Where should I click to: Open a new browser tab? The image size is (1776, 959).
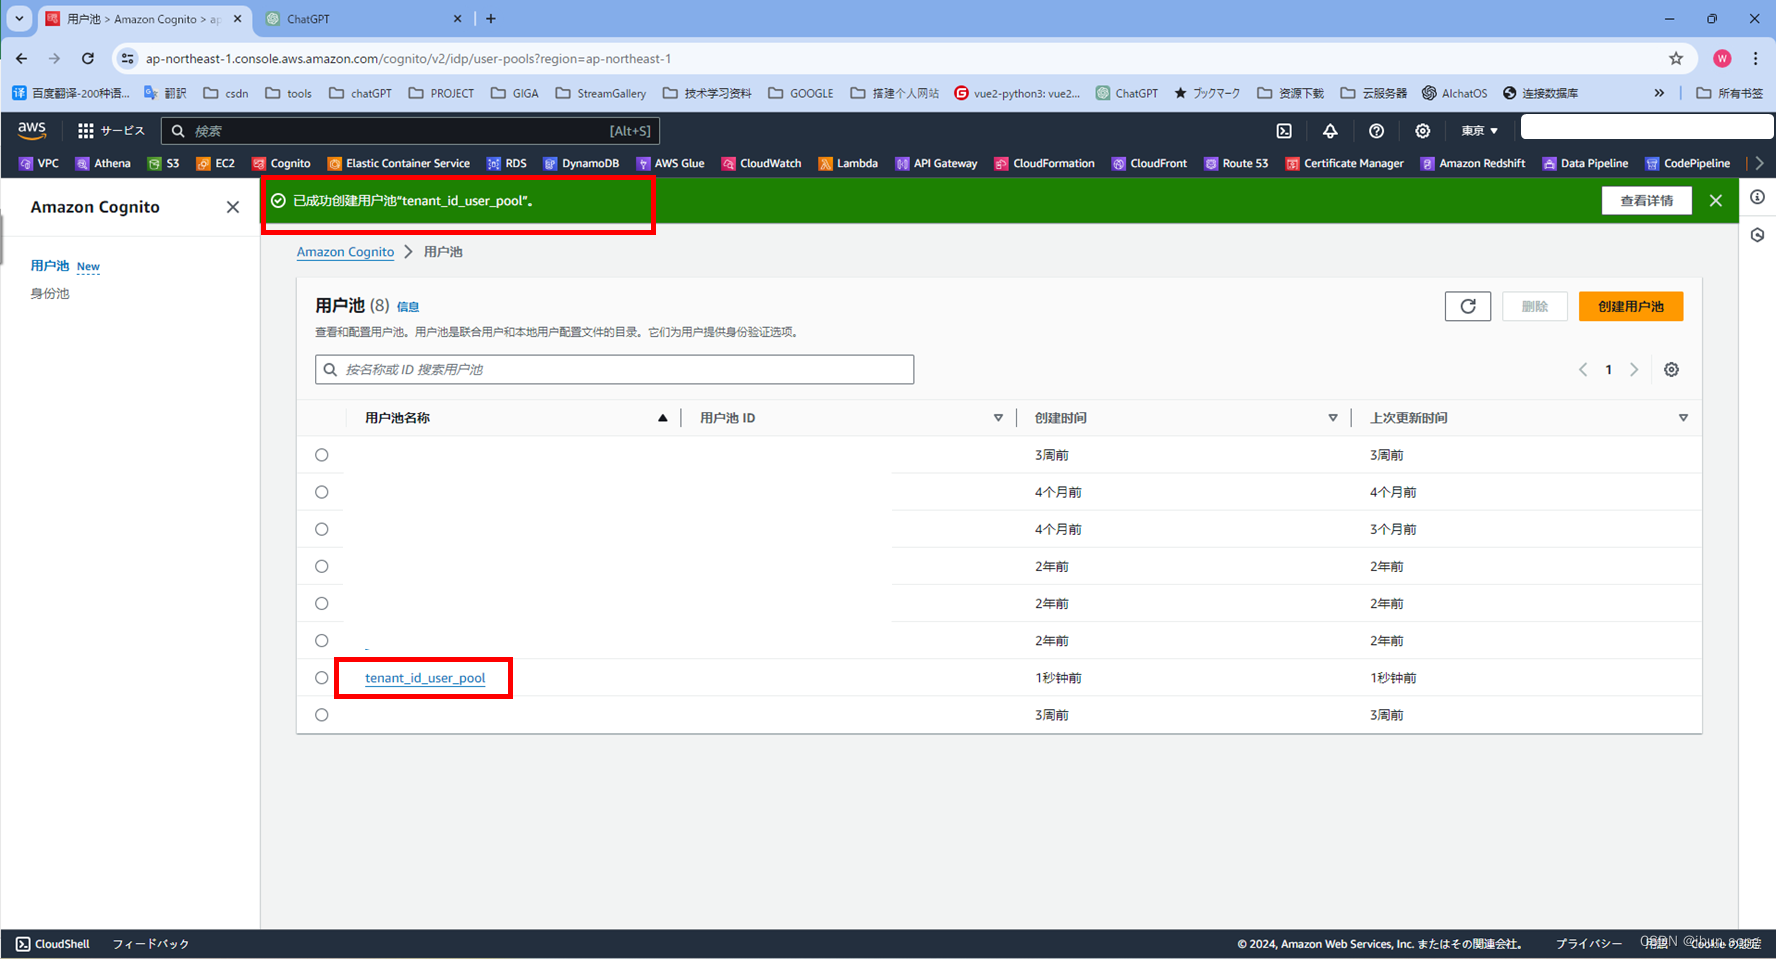[491, 19]
